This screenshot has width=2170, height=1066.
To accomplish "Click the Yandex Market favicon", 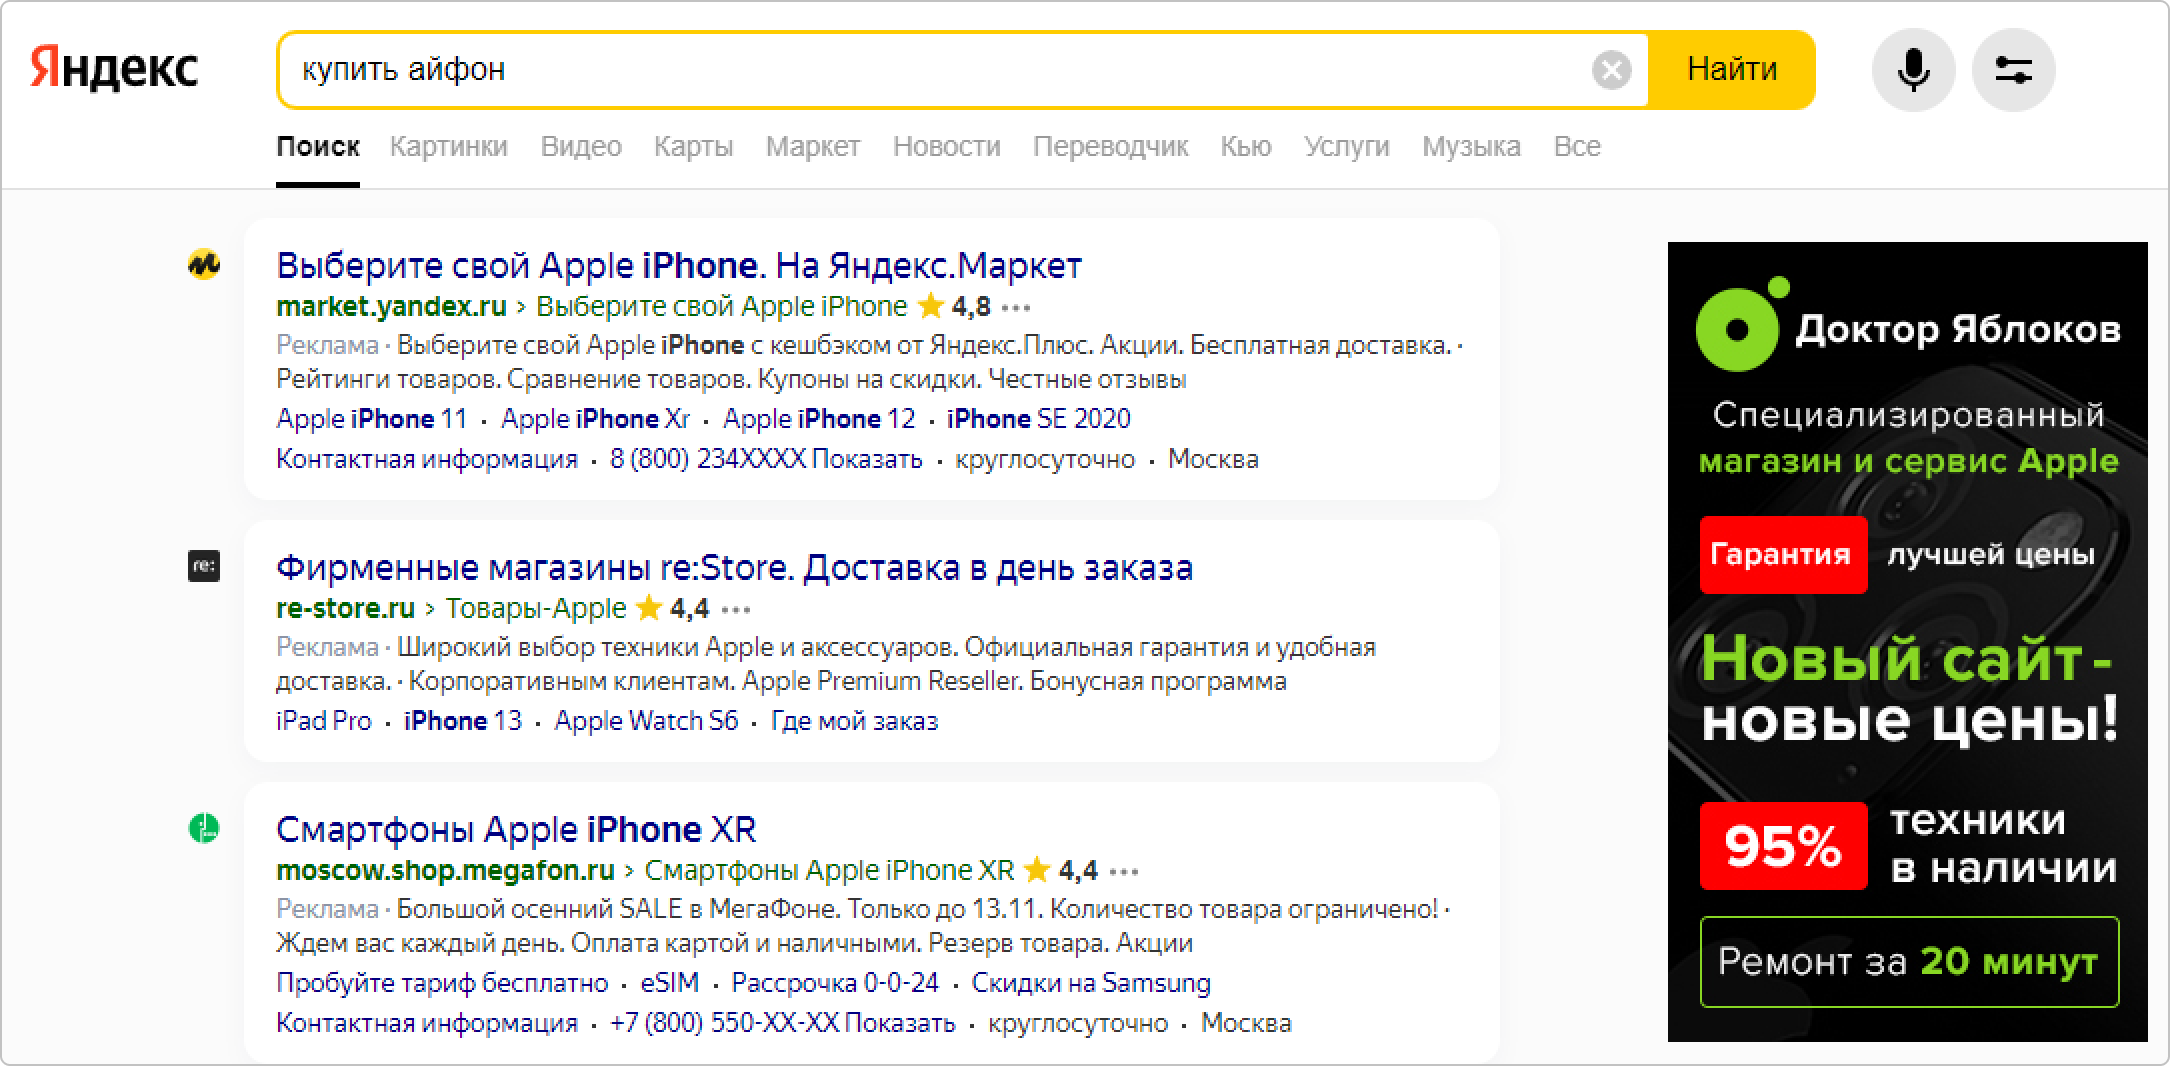I will [204, 264].
